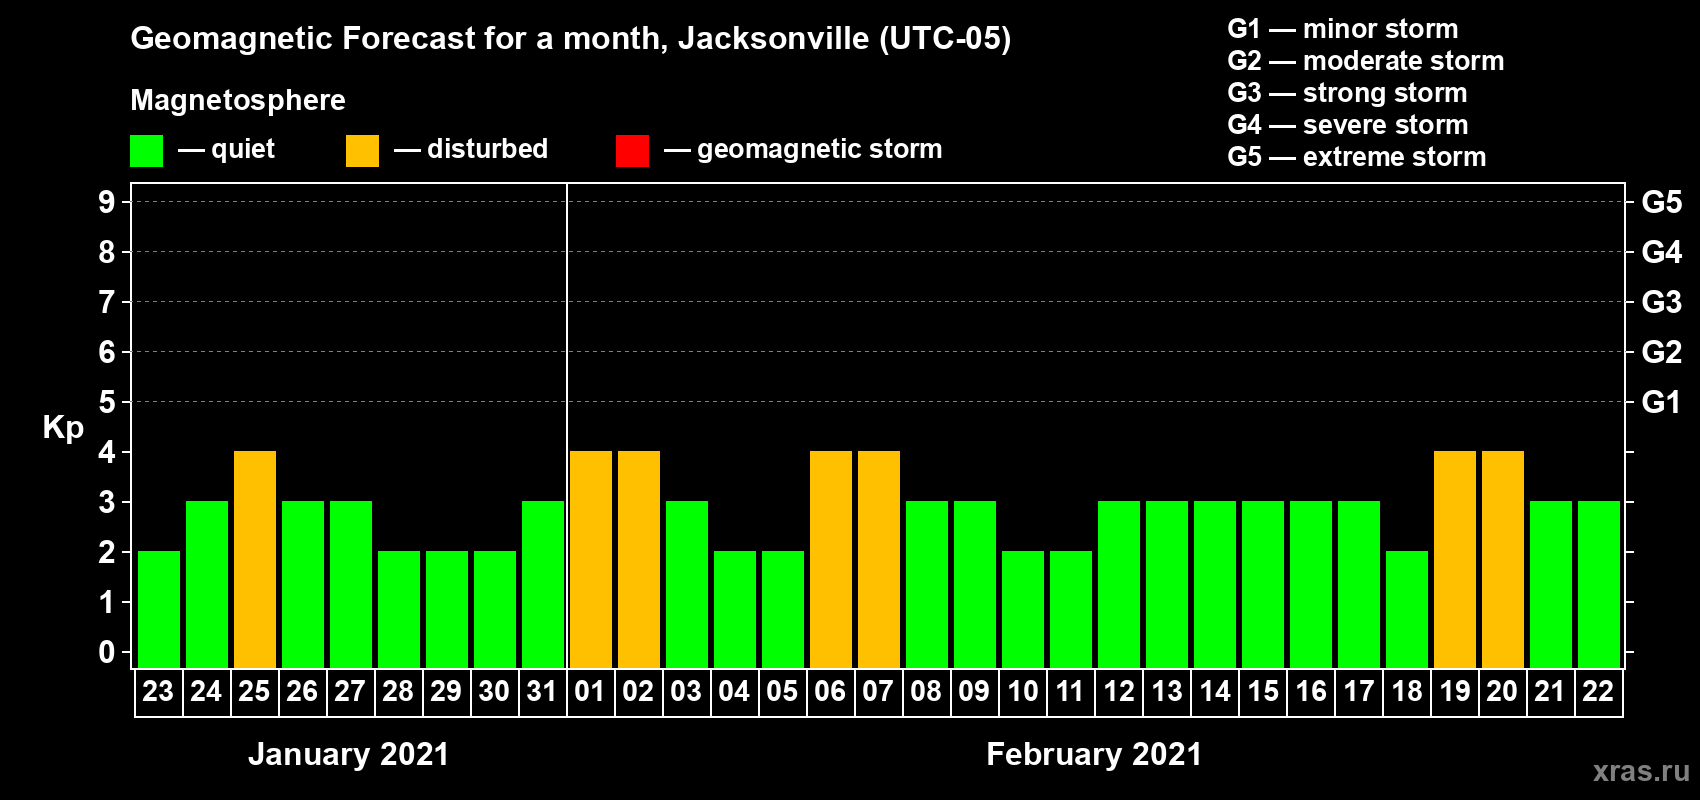Viewport: 1700px width, 800px height.
Task: Click date label 09 on the axis
Action: pos(974,691)
